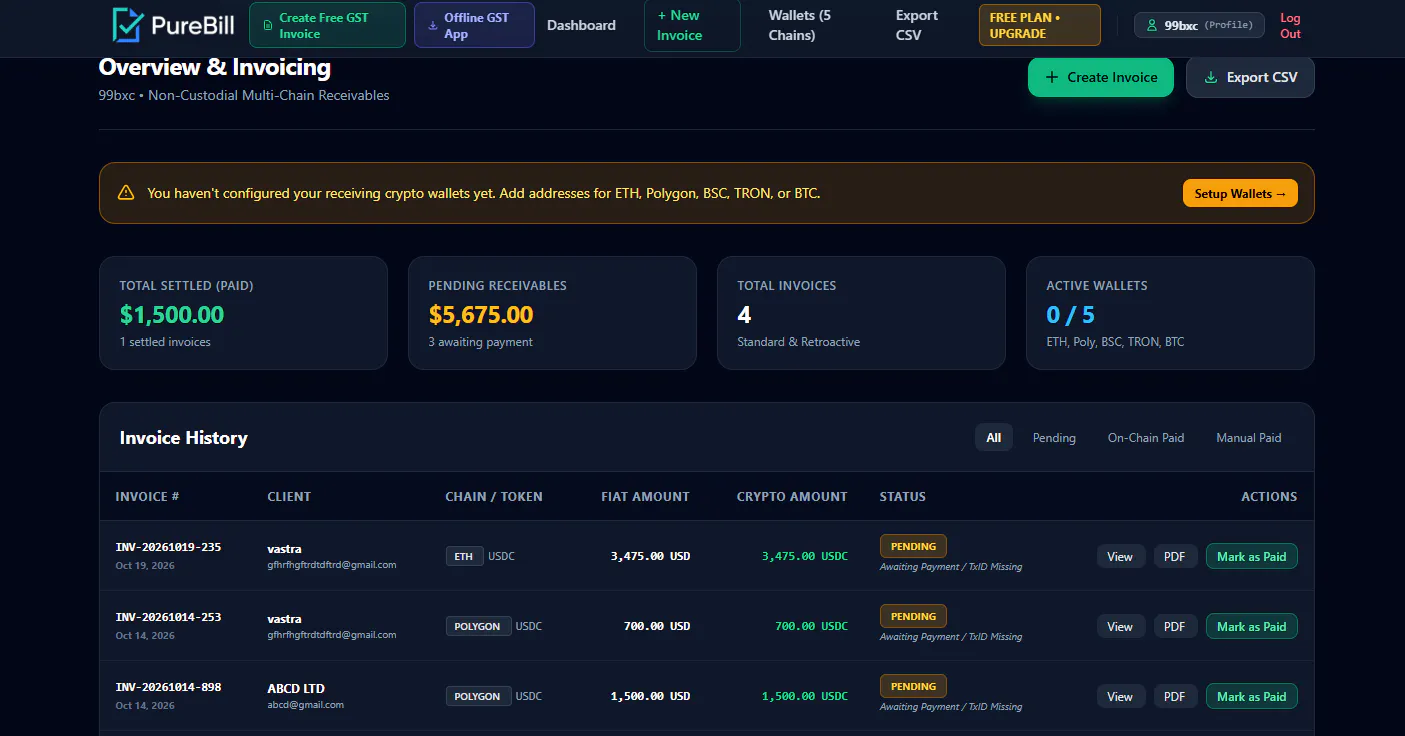Download PDF for invoice INV-20261014-253
1405x736 pixels.
(1175, 626)
